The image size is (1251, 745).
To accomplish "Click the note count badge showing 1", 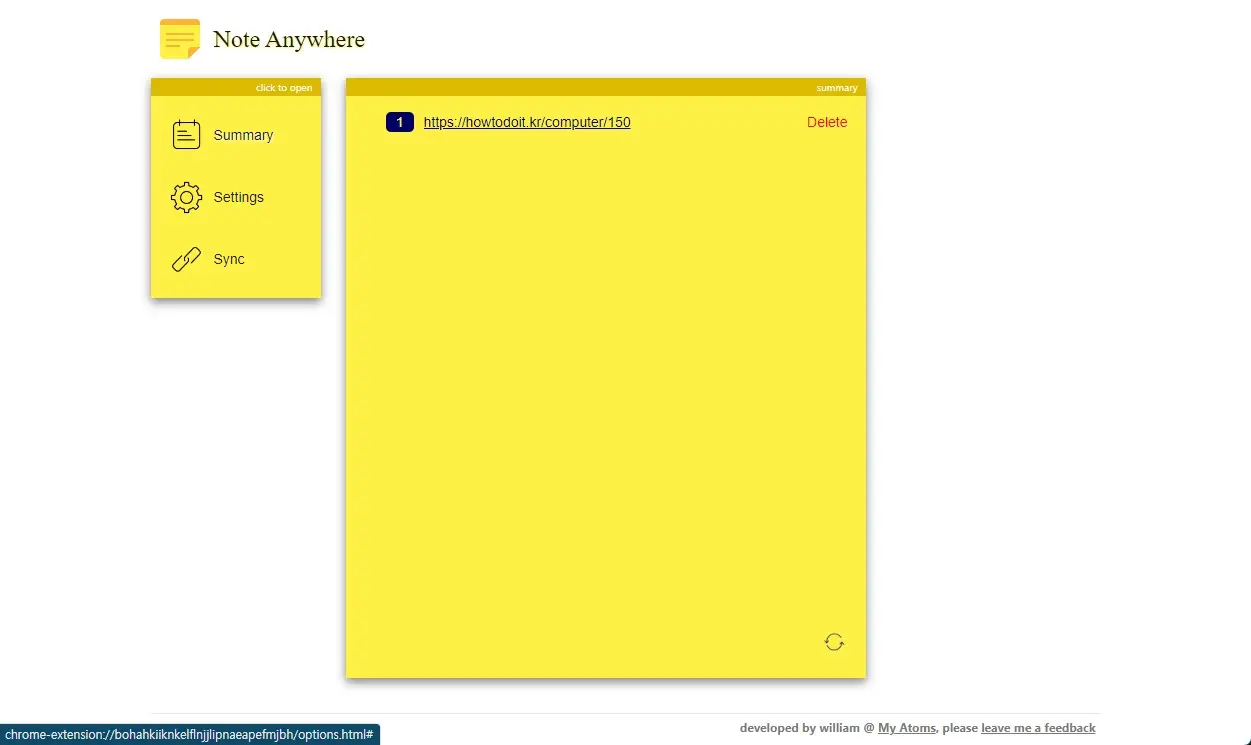I will (400, 122).
